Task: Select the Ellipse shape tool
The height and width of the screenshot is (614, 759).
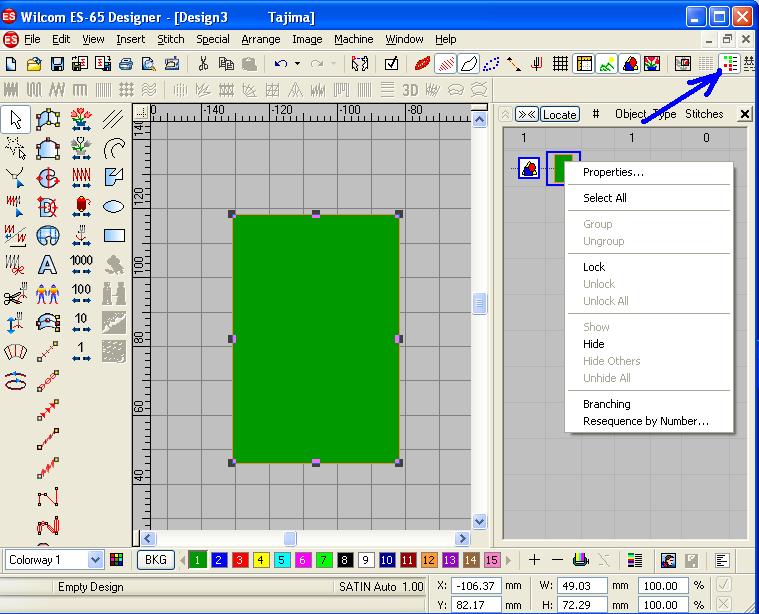Action: 114,207
